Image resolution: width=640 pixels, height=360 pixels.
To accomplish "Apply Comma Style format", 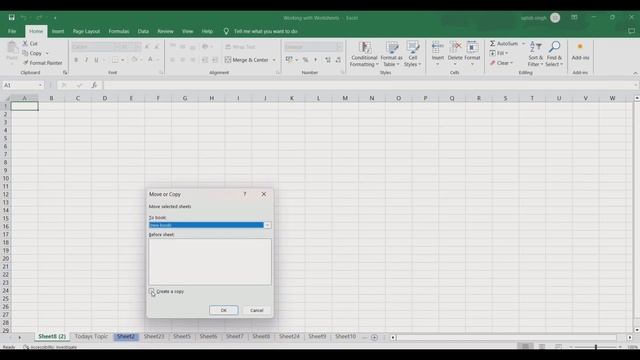I will pos(316,60).
